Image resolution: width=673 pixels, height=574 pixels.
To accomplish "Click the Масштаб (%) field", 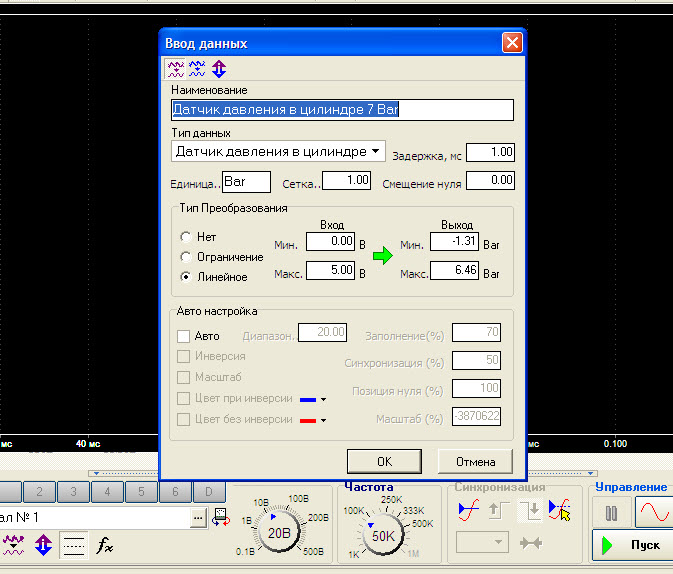I will click(476, 416).
